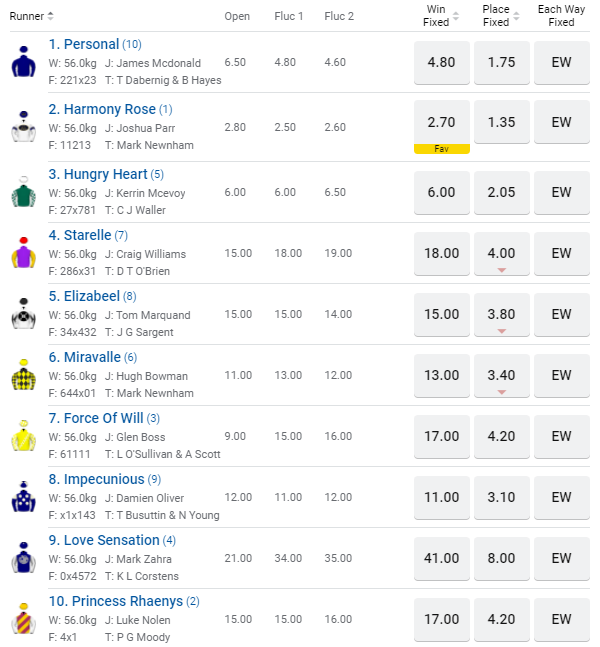Select EW bet for Hungry Heart

pyautogui.click(x=561, y=192)
